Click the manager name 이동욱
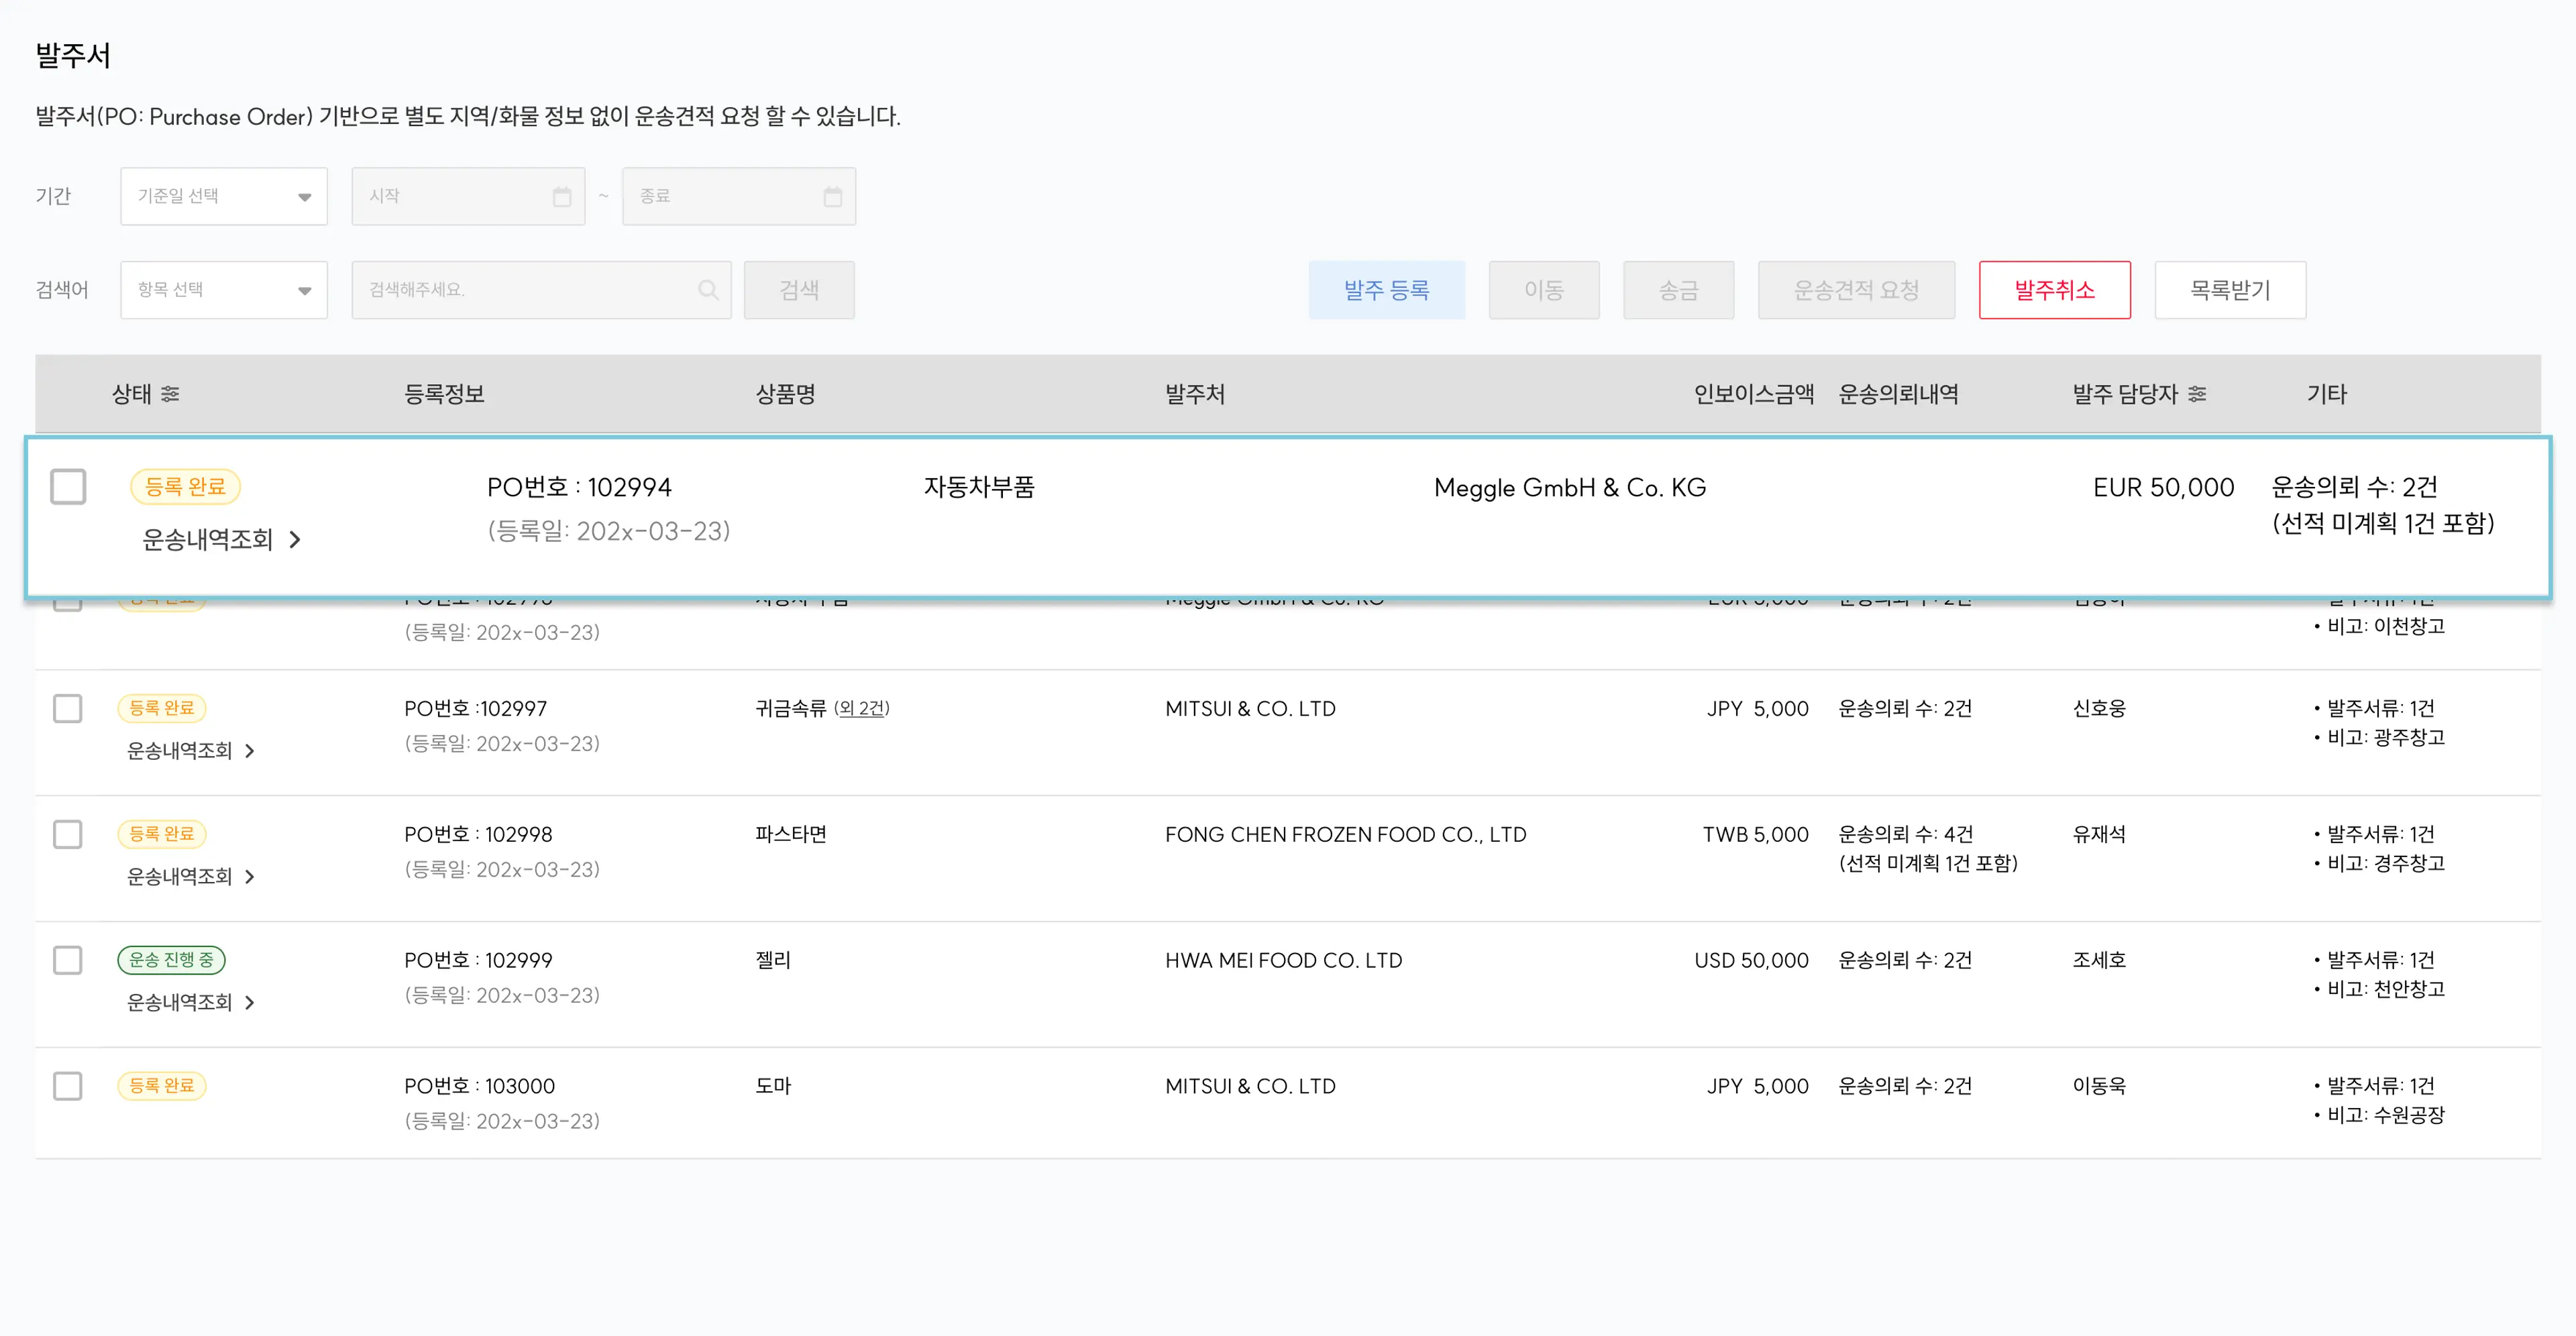This screenshot has width=2576, height=1336. (x=2099, y=1087)
